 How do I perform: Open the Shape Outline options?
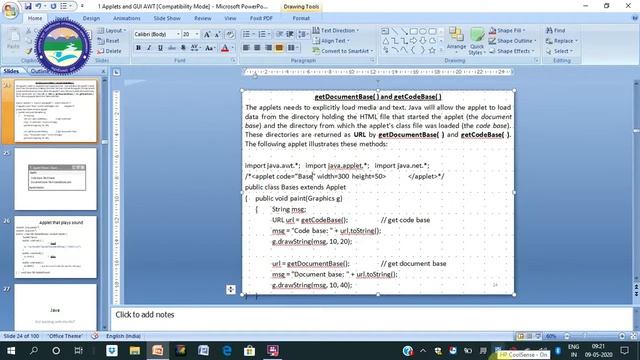pyautogui.click(x=513, y=41)
